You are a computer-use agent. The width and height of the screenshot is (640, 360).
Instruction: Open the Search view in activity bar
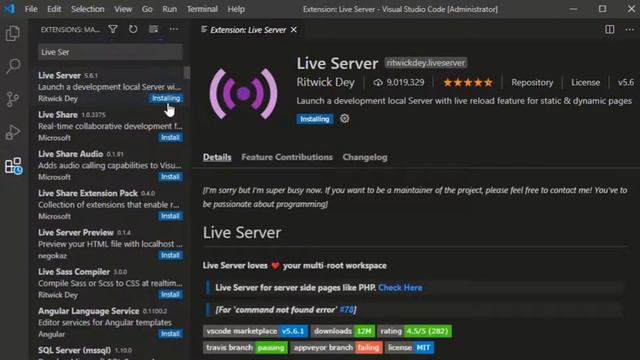pyautogui.click(x=13, y=66)
